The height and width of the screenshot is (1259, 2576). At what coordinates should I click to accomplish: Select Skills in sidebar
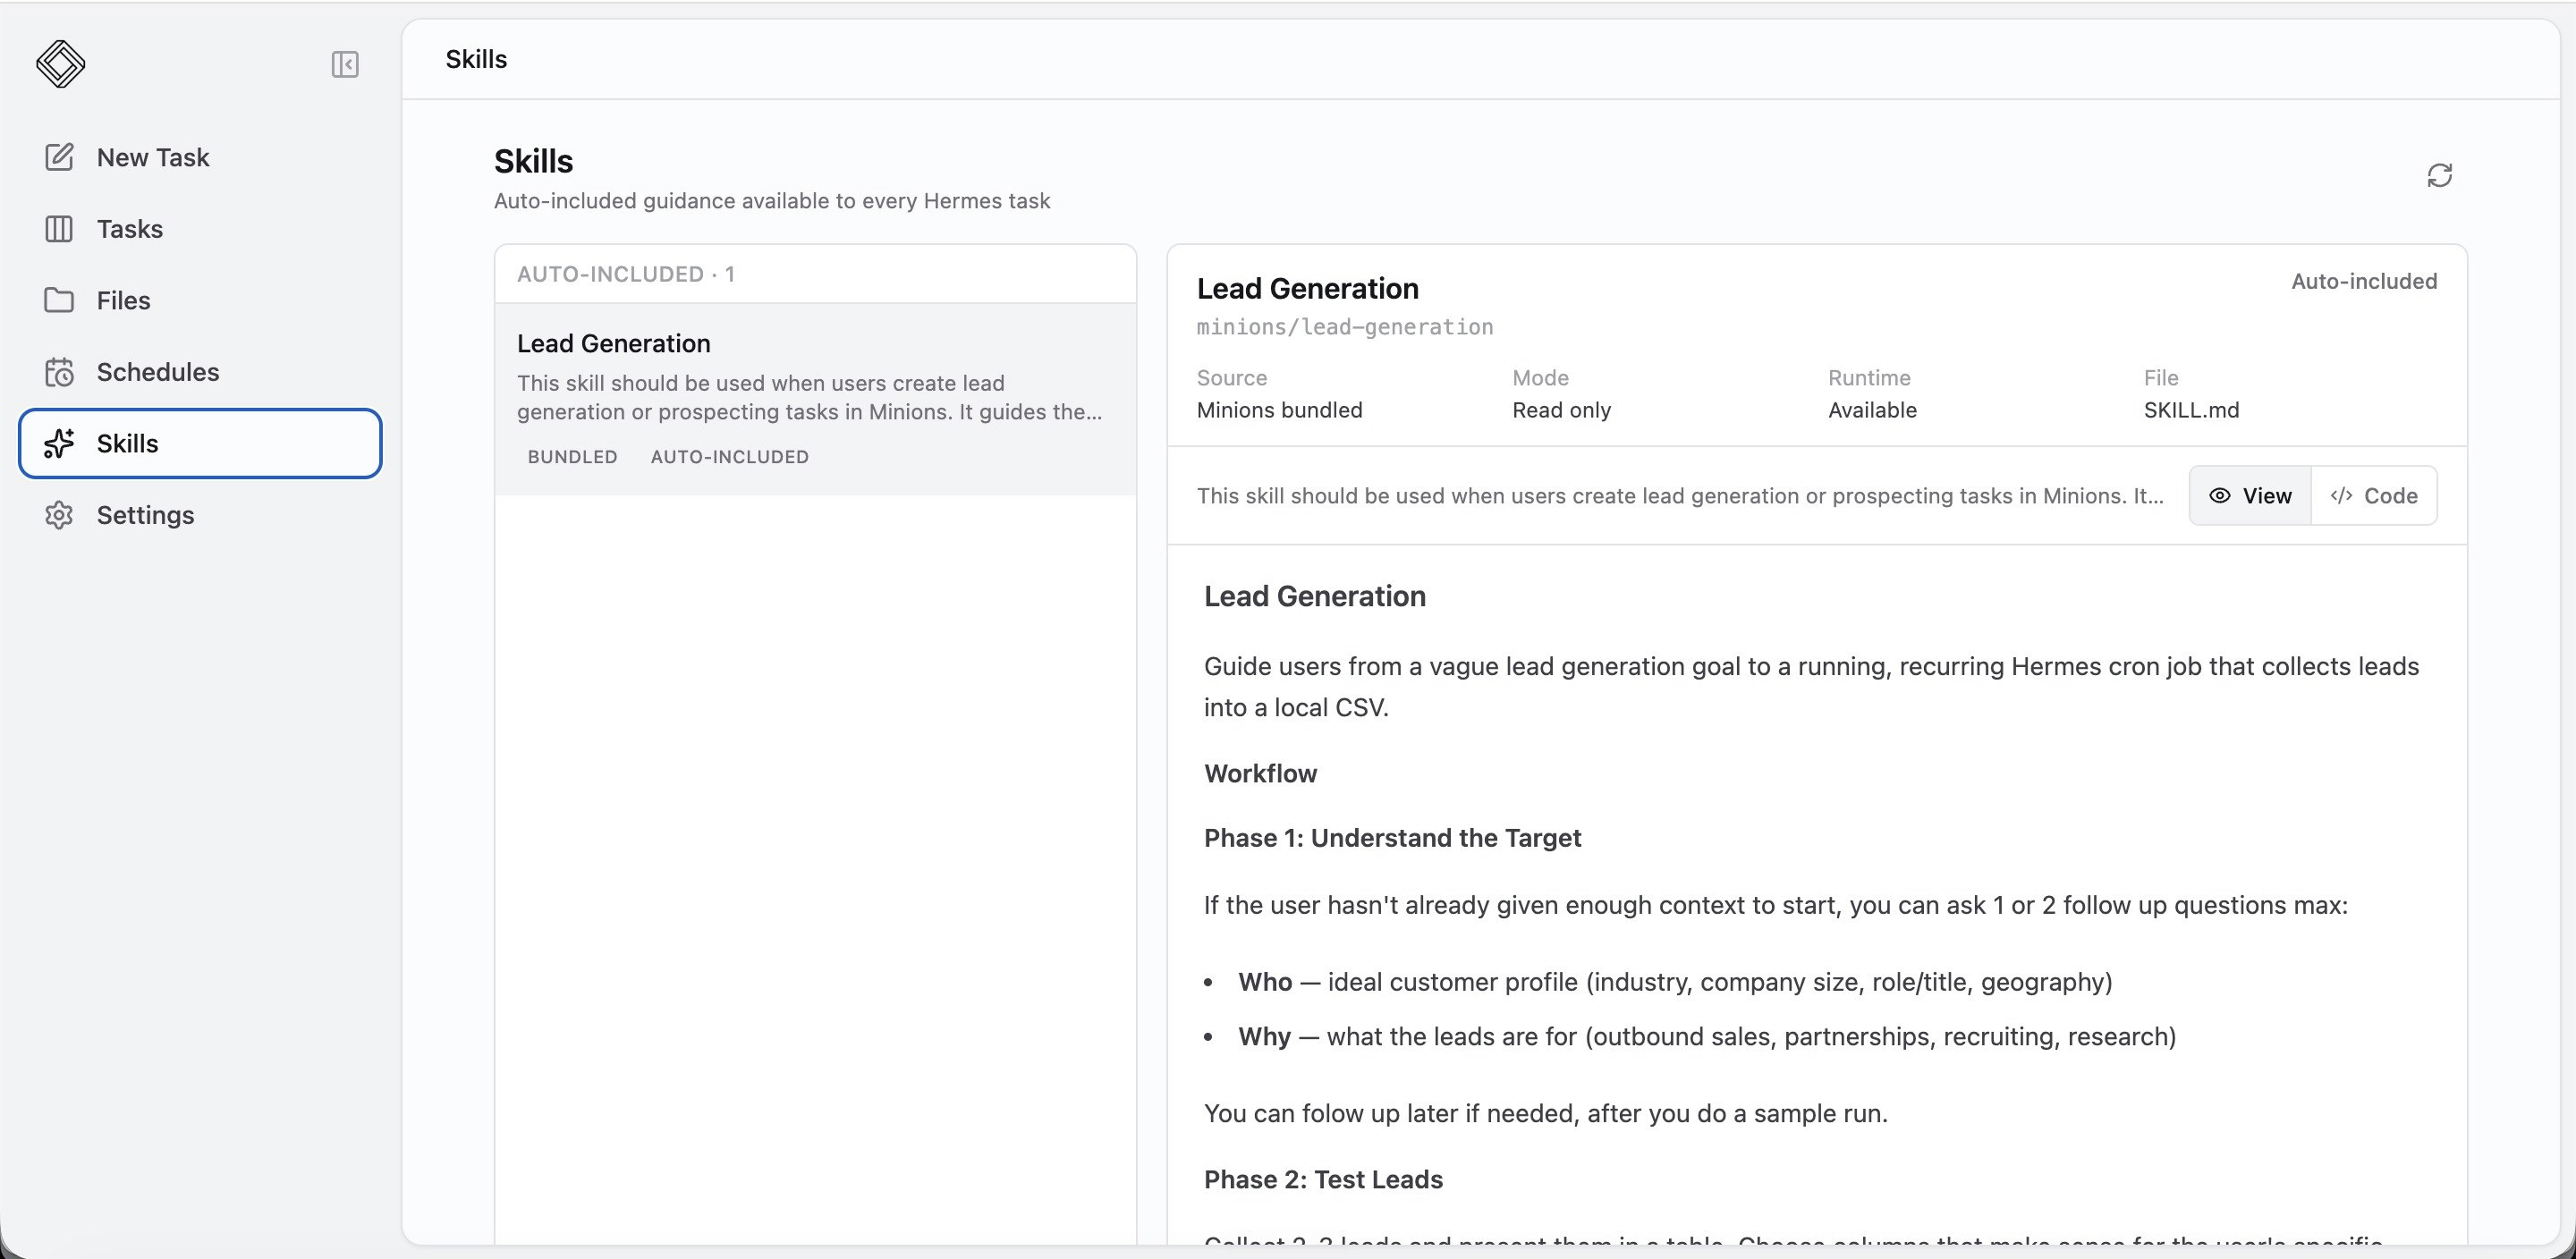pos(200,443)
